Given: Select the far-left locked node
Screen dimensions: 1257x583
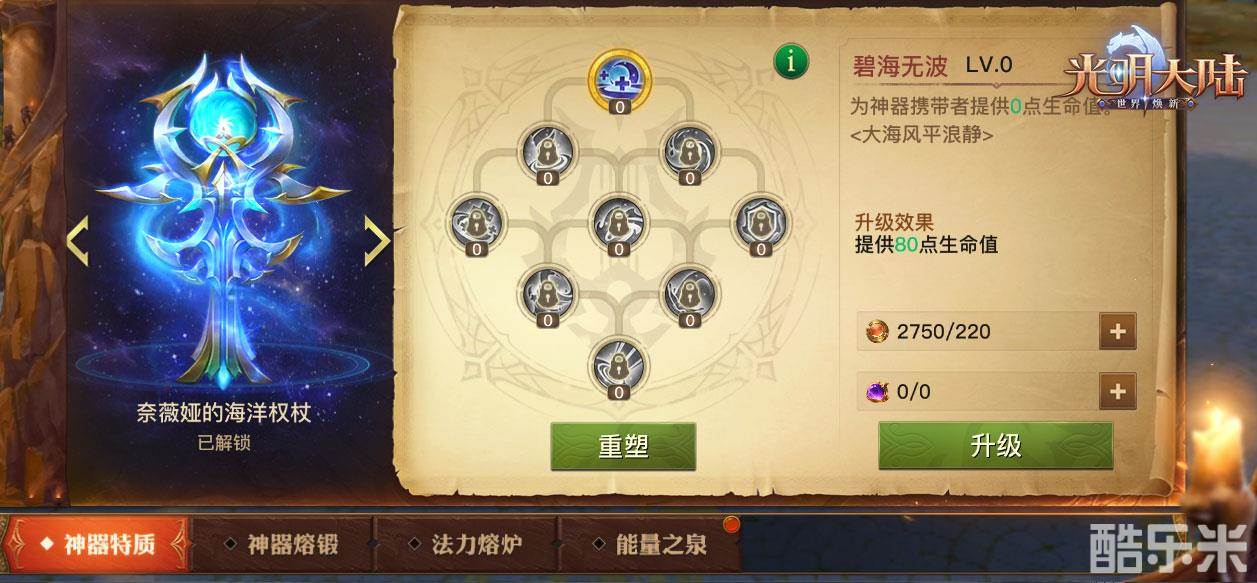Looking at the screenshot, I should (474, 221).
